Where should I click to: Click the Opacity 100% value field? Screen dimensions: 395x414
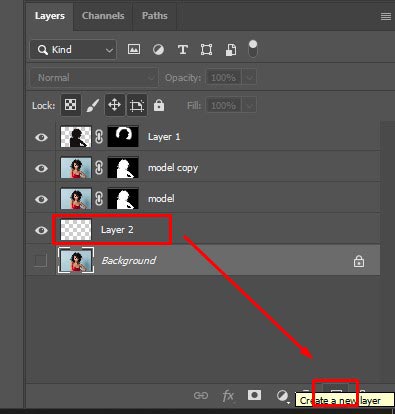pos(224,78)
